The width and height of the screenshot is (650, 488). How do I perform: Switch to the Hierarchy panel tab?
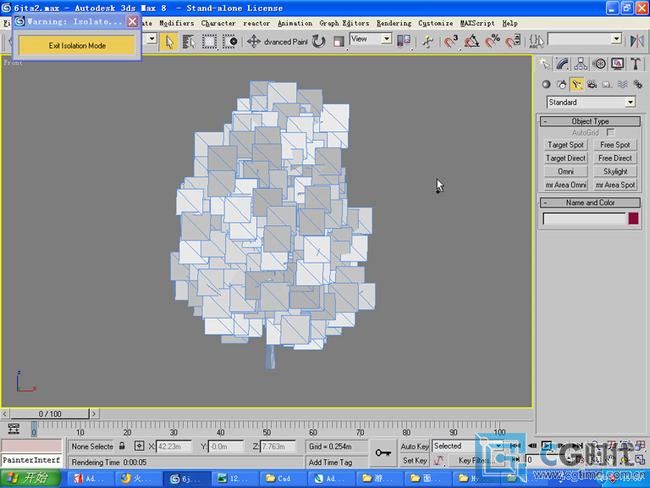(580, 63)
